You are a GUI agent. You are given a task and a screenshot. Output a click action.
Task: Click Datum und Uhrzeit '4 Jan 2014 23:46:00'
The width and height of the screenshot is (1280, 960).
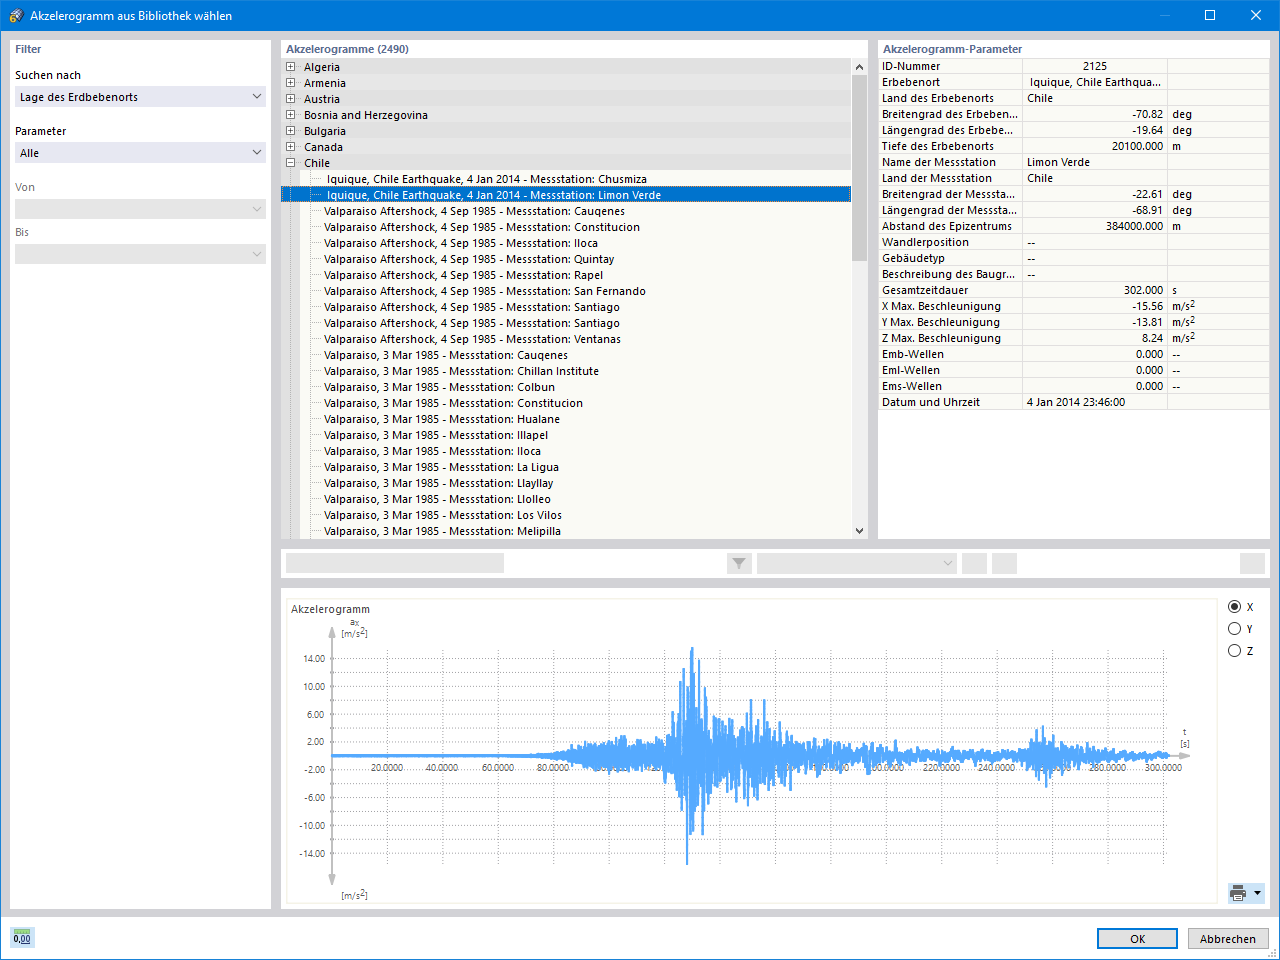click(1094, 402)
